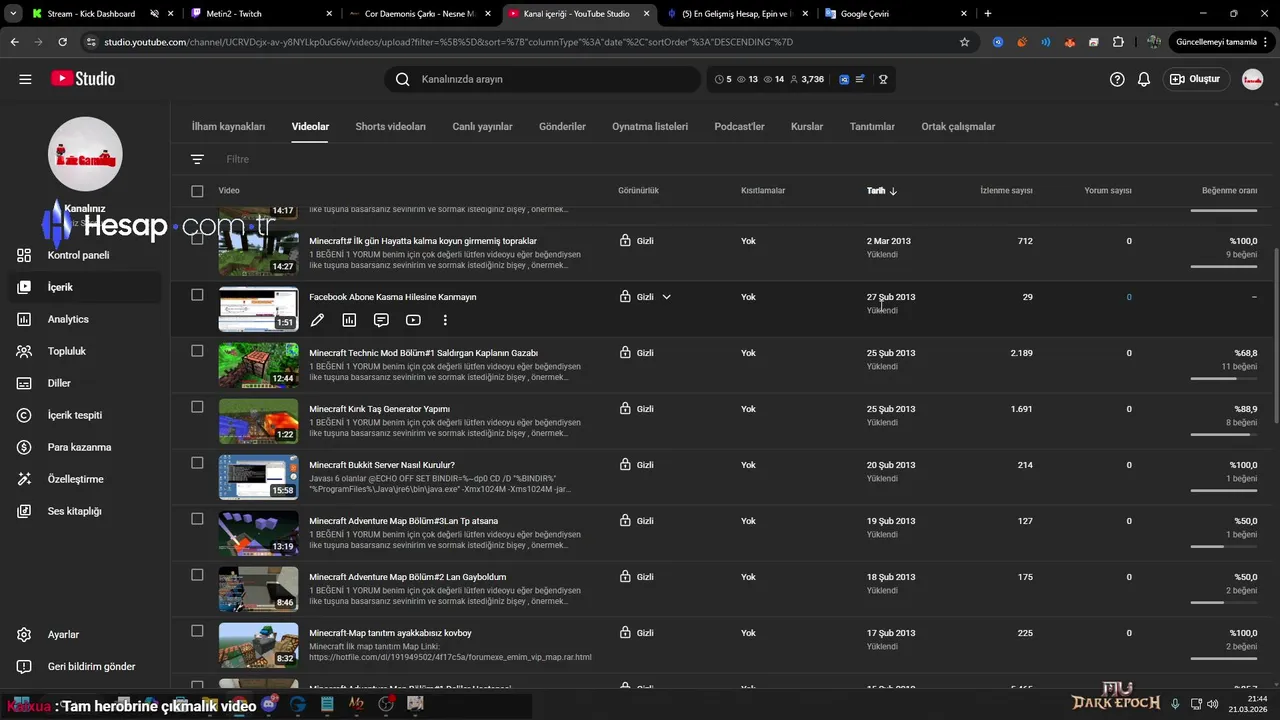Click the Analytics sidebar icon

(x=24, y=319)
